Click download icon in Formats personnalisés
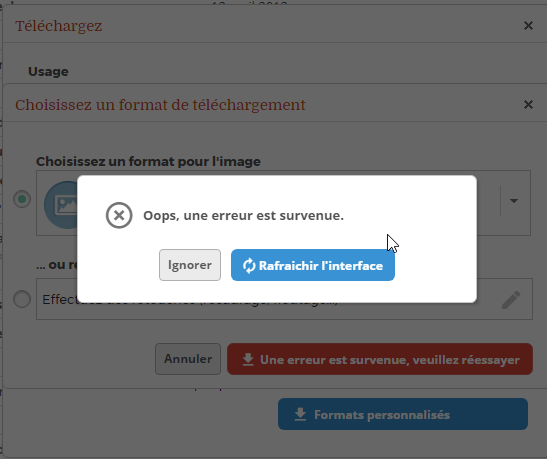Viewport: 547px width, 459px height. click(x=300, y=414)
